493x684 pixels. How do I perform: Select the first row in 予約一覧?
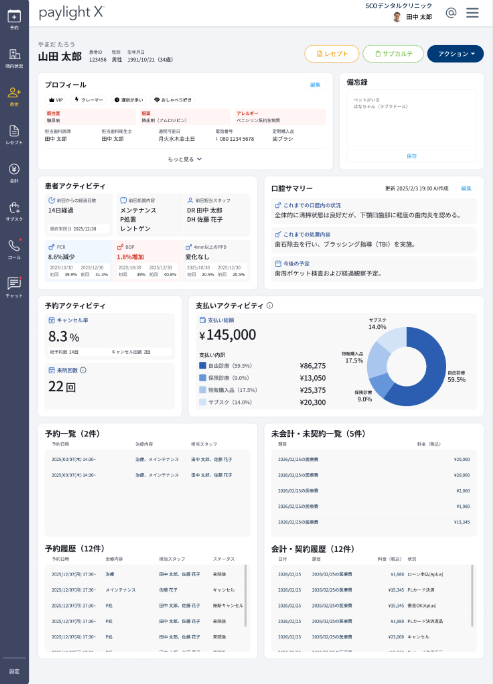tap(147, 459)
